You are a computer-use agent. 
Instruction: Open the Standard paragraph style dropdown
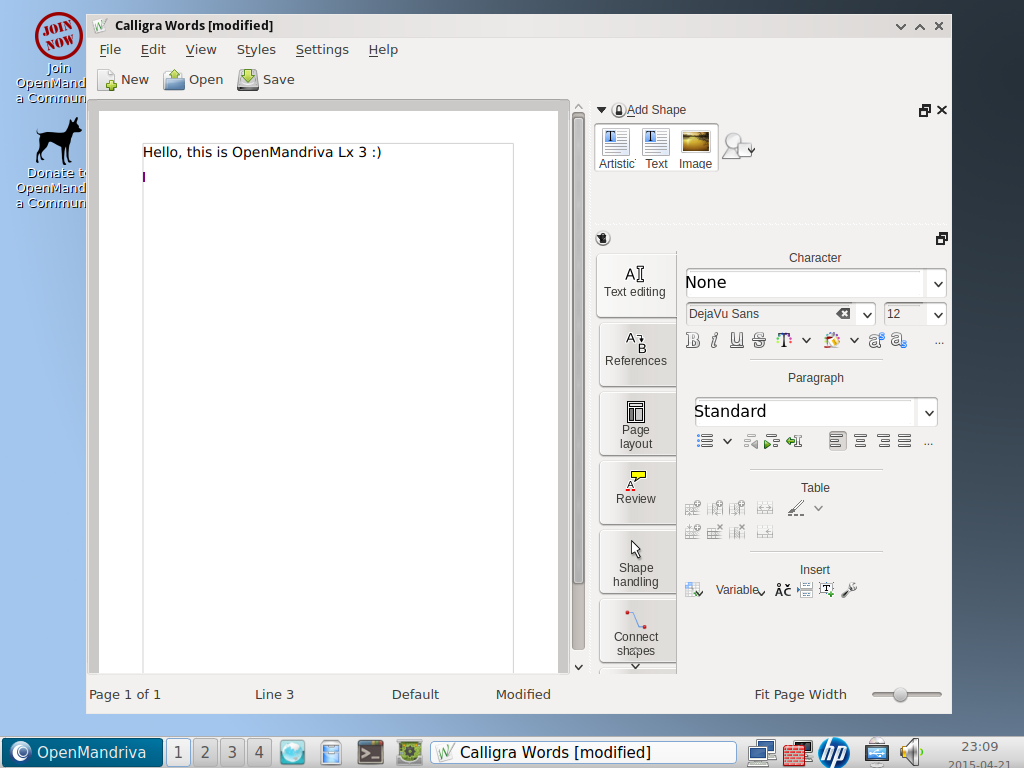pyautogui.click(x=928, y=412)
